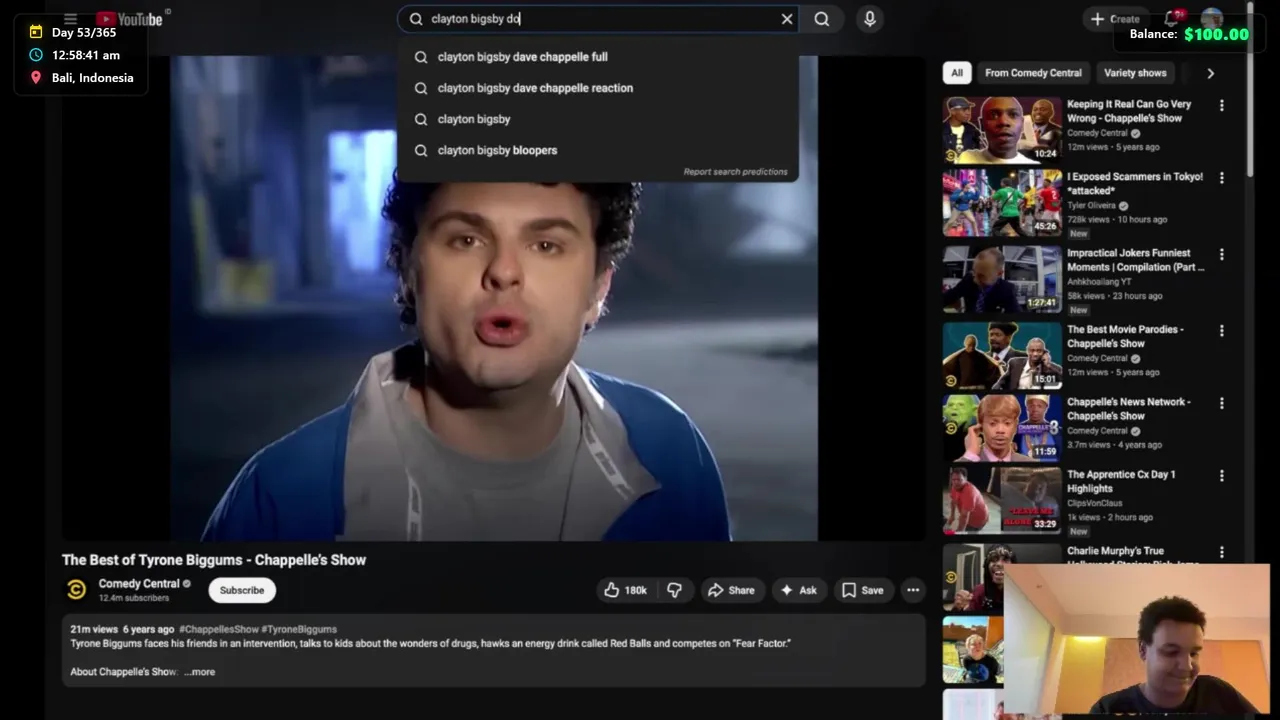Subscribe to Comedy Central
Viewport: 1280px width, 720px height.
(x=242, y=590)
